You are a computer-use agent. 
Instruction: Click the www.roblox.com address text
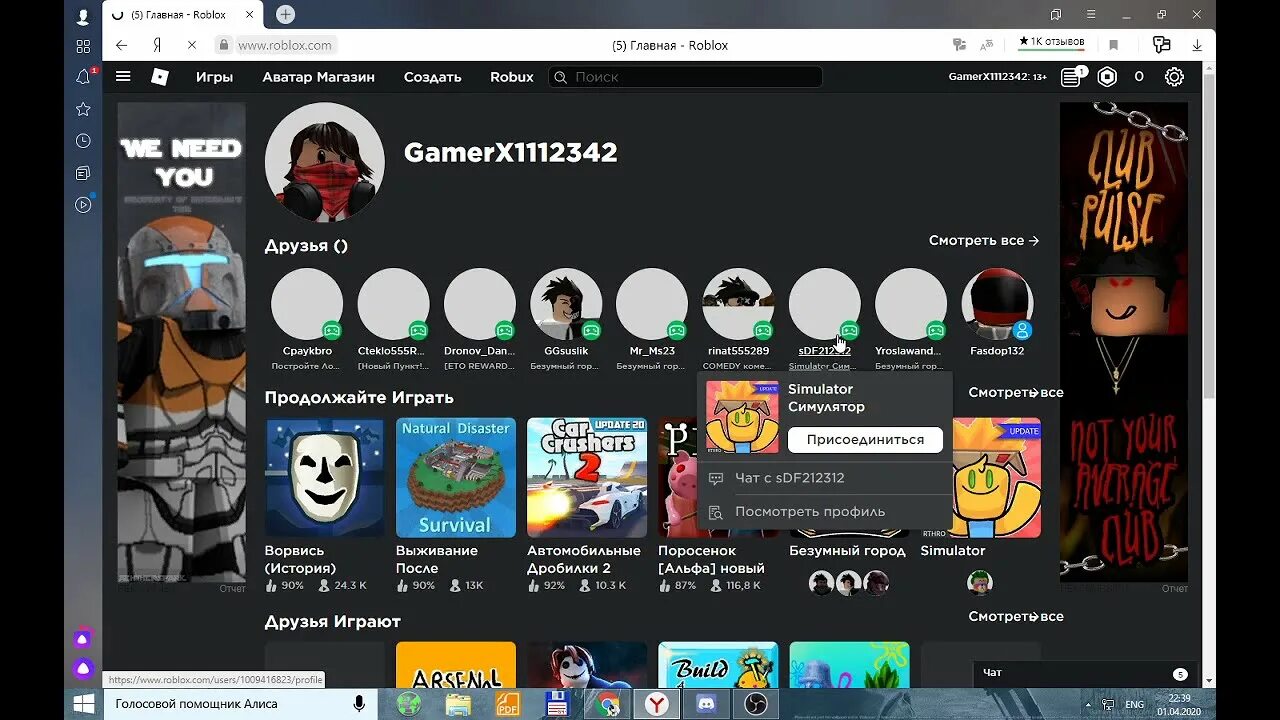pos(285,45)
